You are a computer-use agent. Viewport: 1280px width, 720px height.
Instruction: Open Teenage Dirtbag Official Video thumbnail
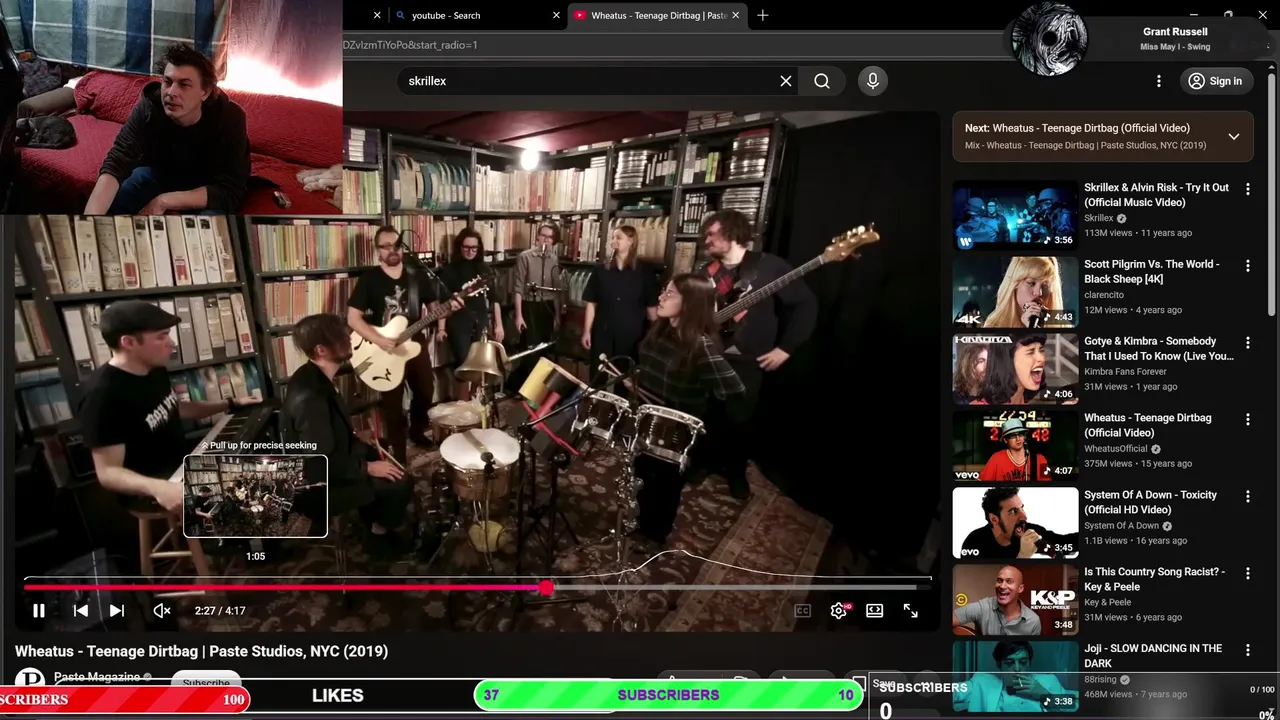click(x=1015, y=445)
